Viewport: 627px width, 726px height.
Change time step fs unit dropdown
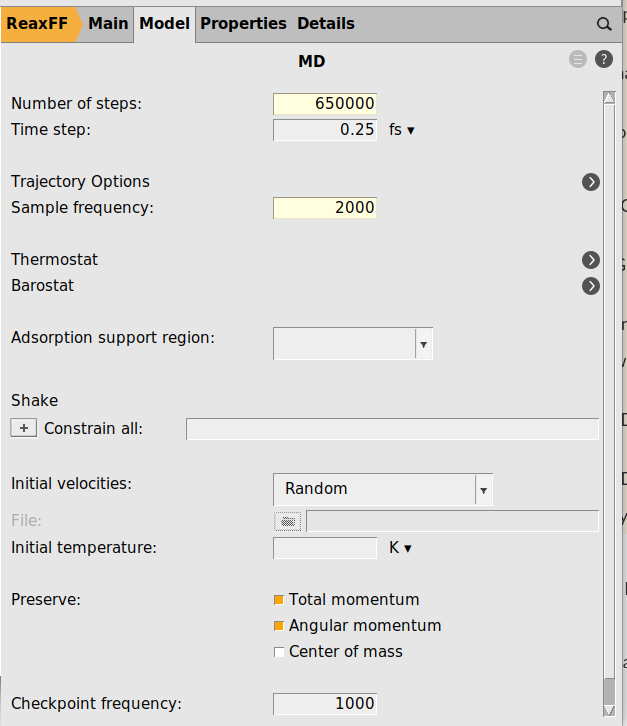click(401, 130)
